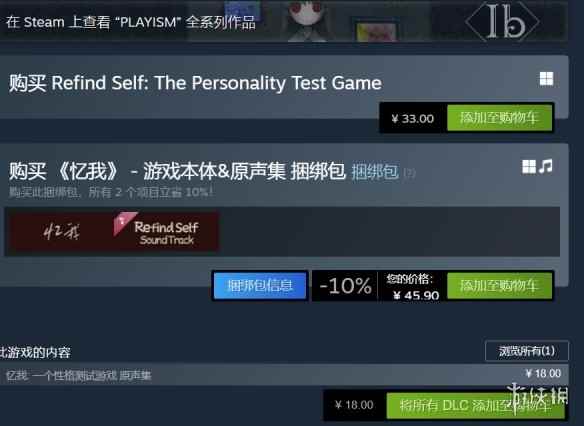Select the 忆我 原声集 DLC row
Image resolution: width=584 pixels, height=426 pixels.
284,375
